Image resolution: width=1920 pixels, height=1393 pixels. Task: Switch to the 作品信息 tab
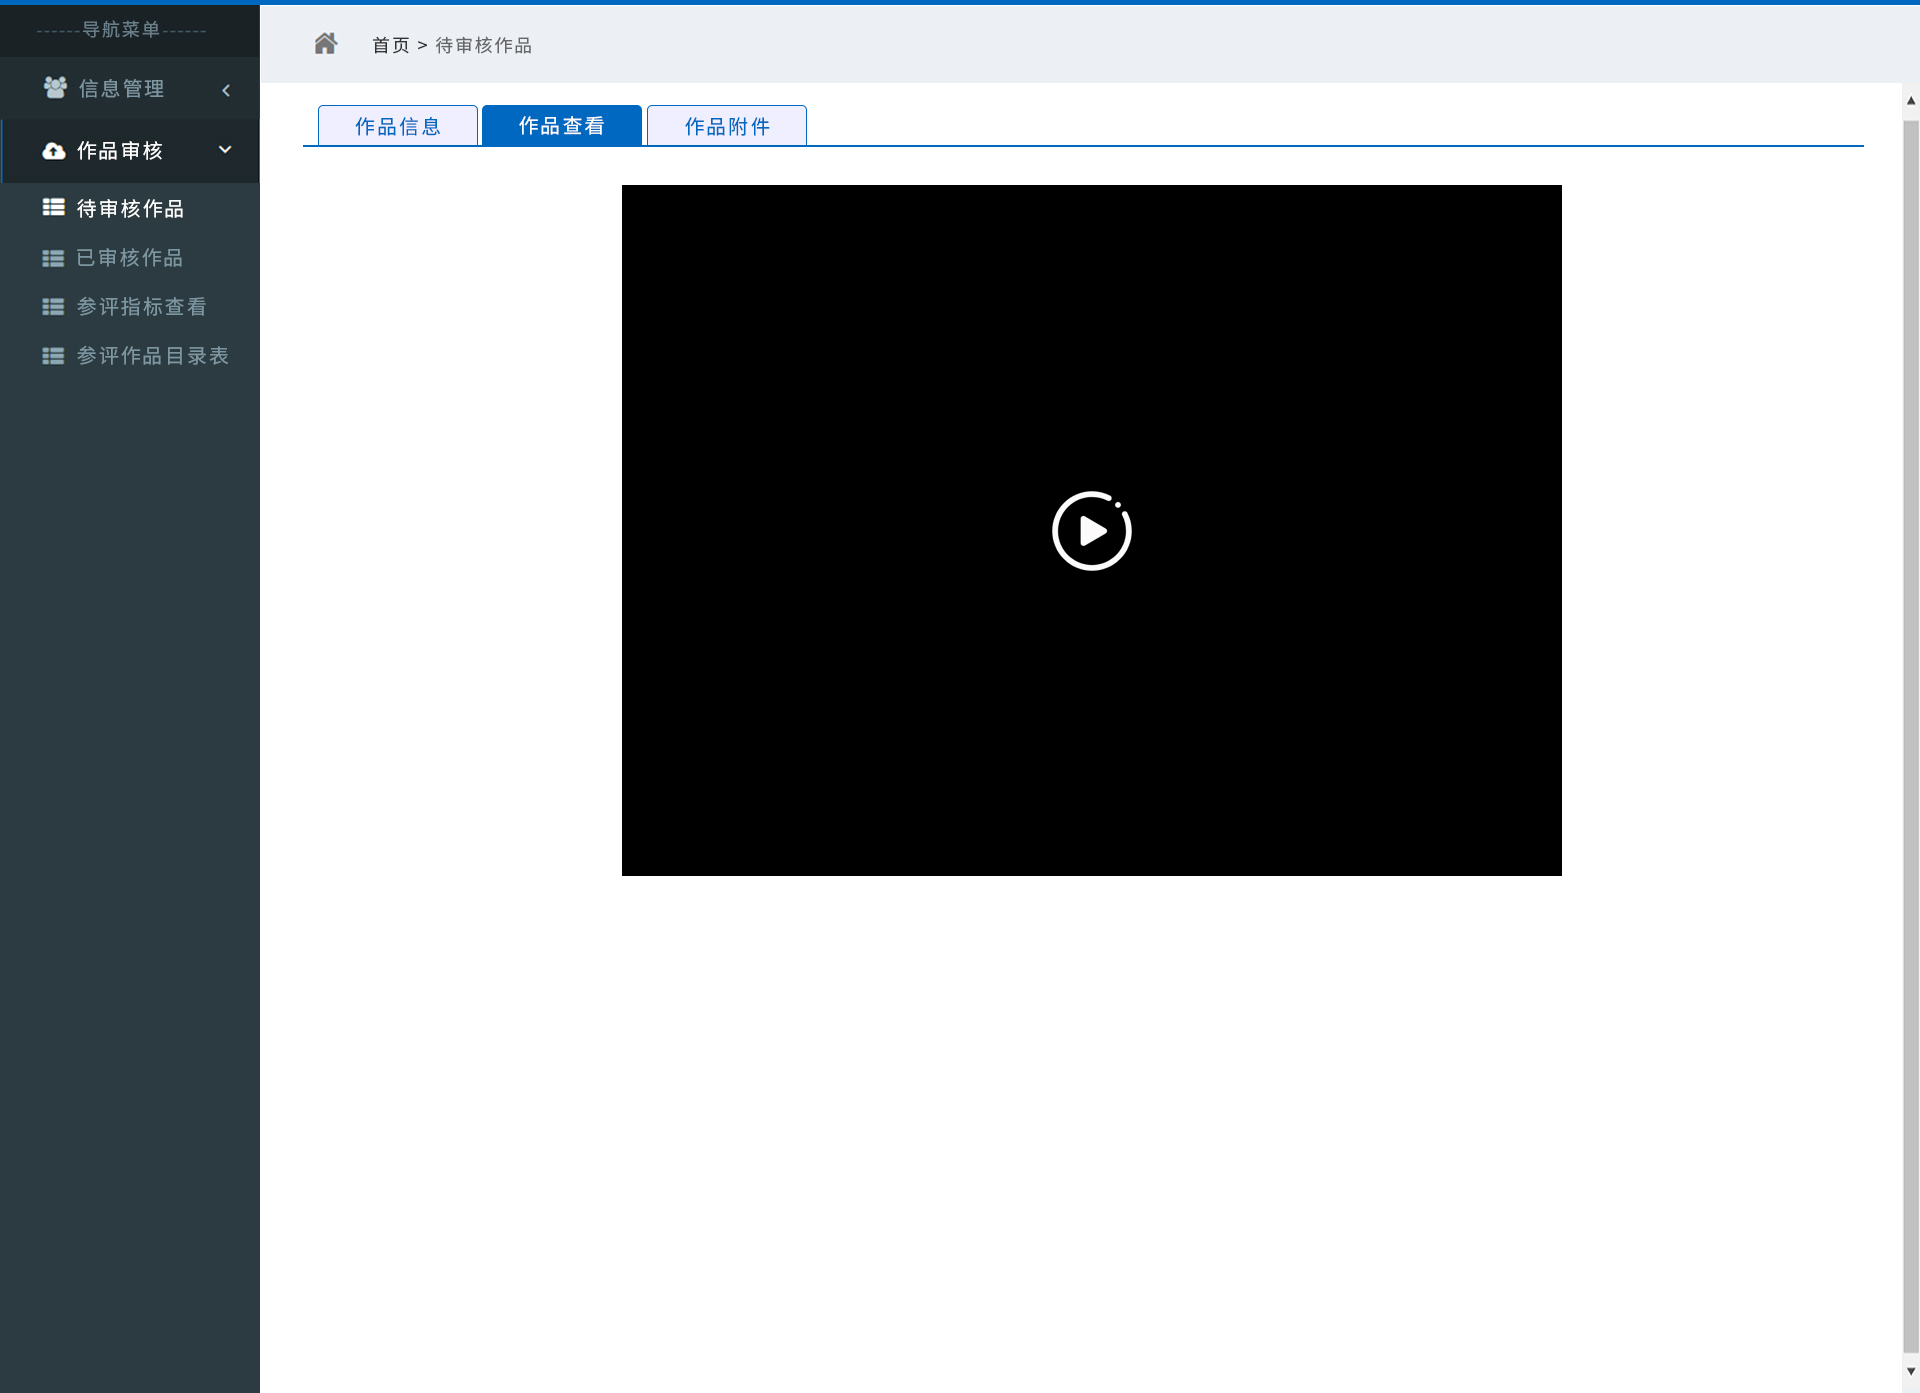(x=398, y=126)
